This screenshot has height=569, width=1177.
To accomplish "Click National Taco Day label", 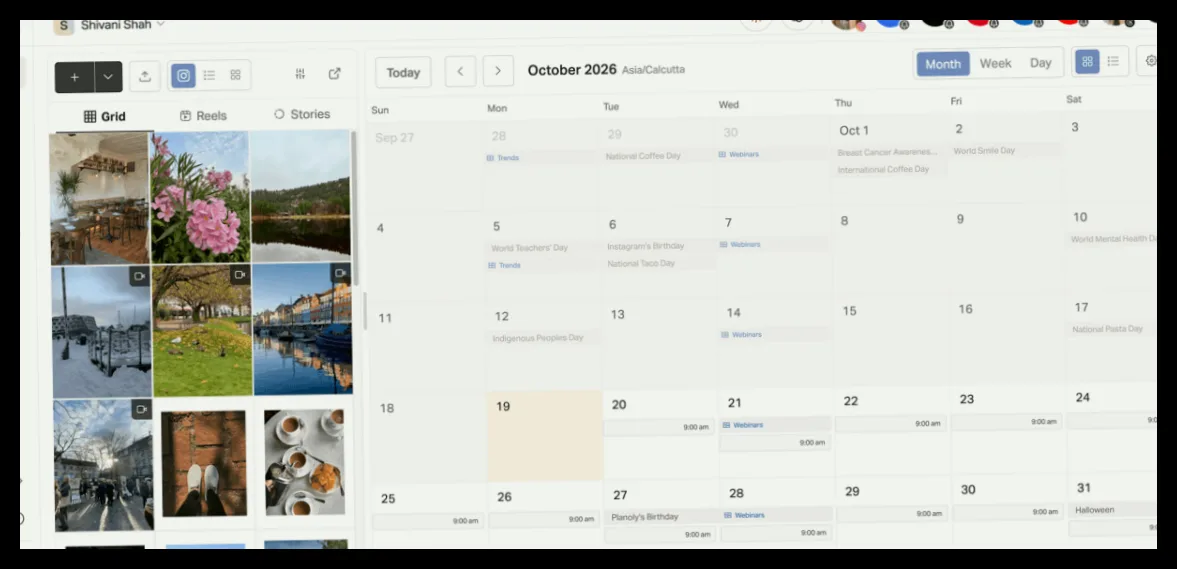I will (x=641, y=263).
